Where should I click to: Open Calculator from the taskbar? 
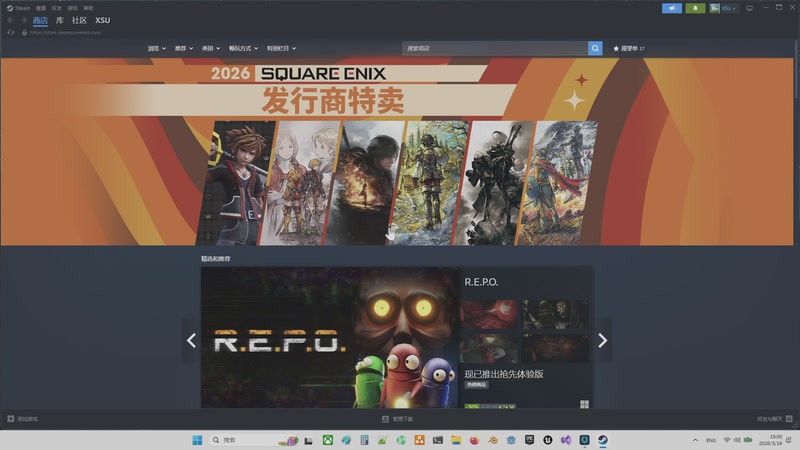(364, 440)
